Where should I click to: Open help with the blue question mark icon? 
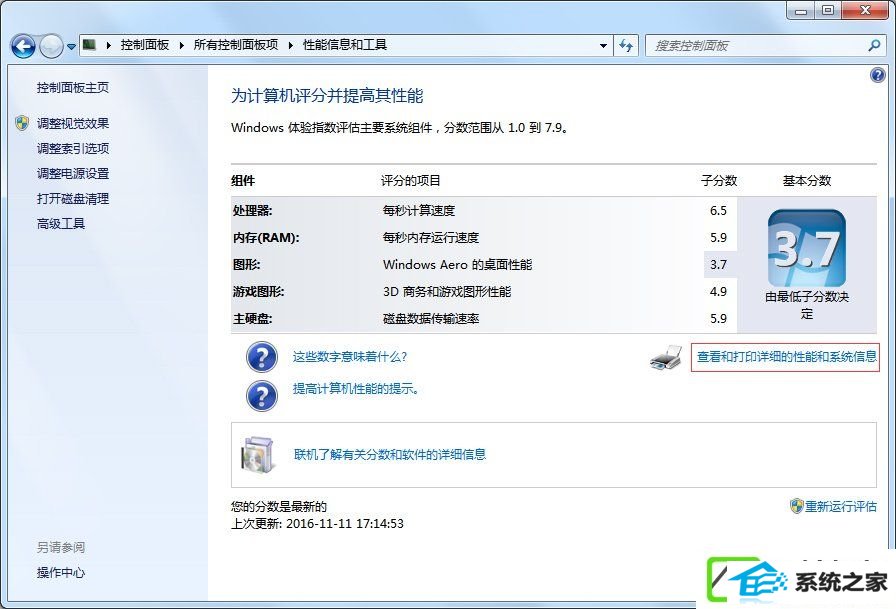tap(877, 75)
